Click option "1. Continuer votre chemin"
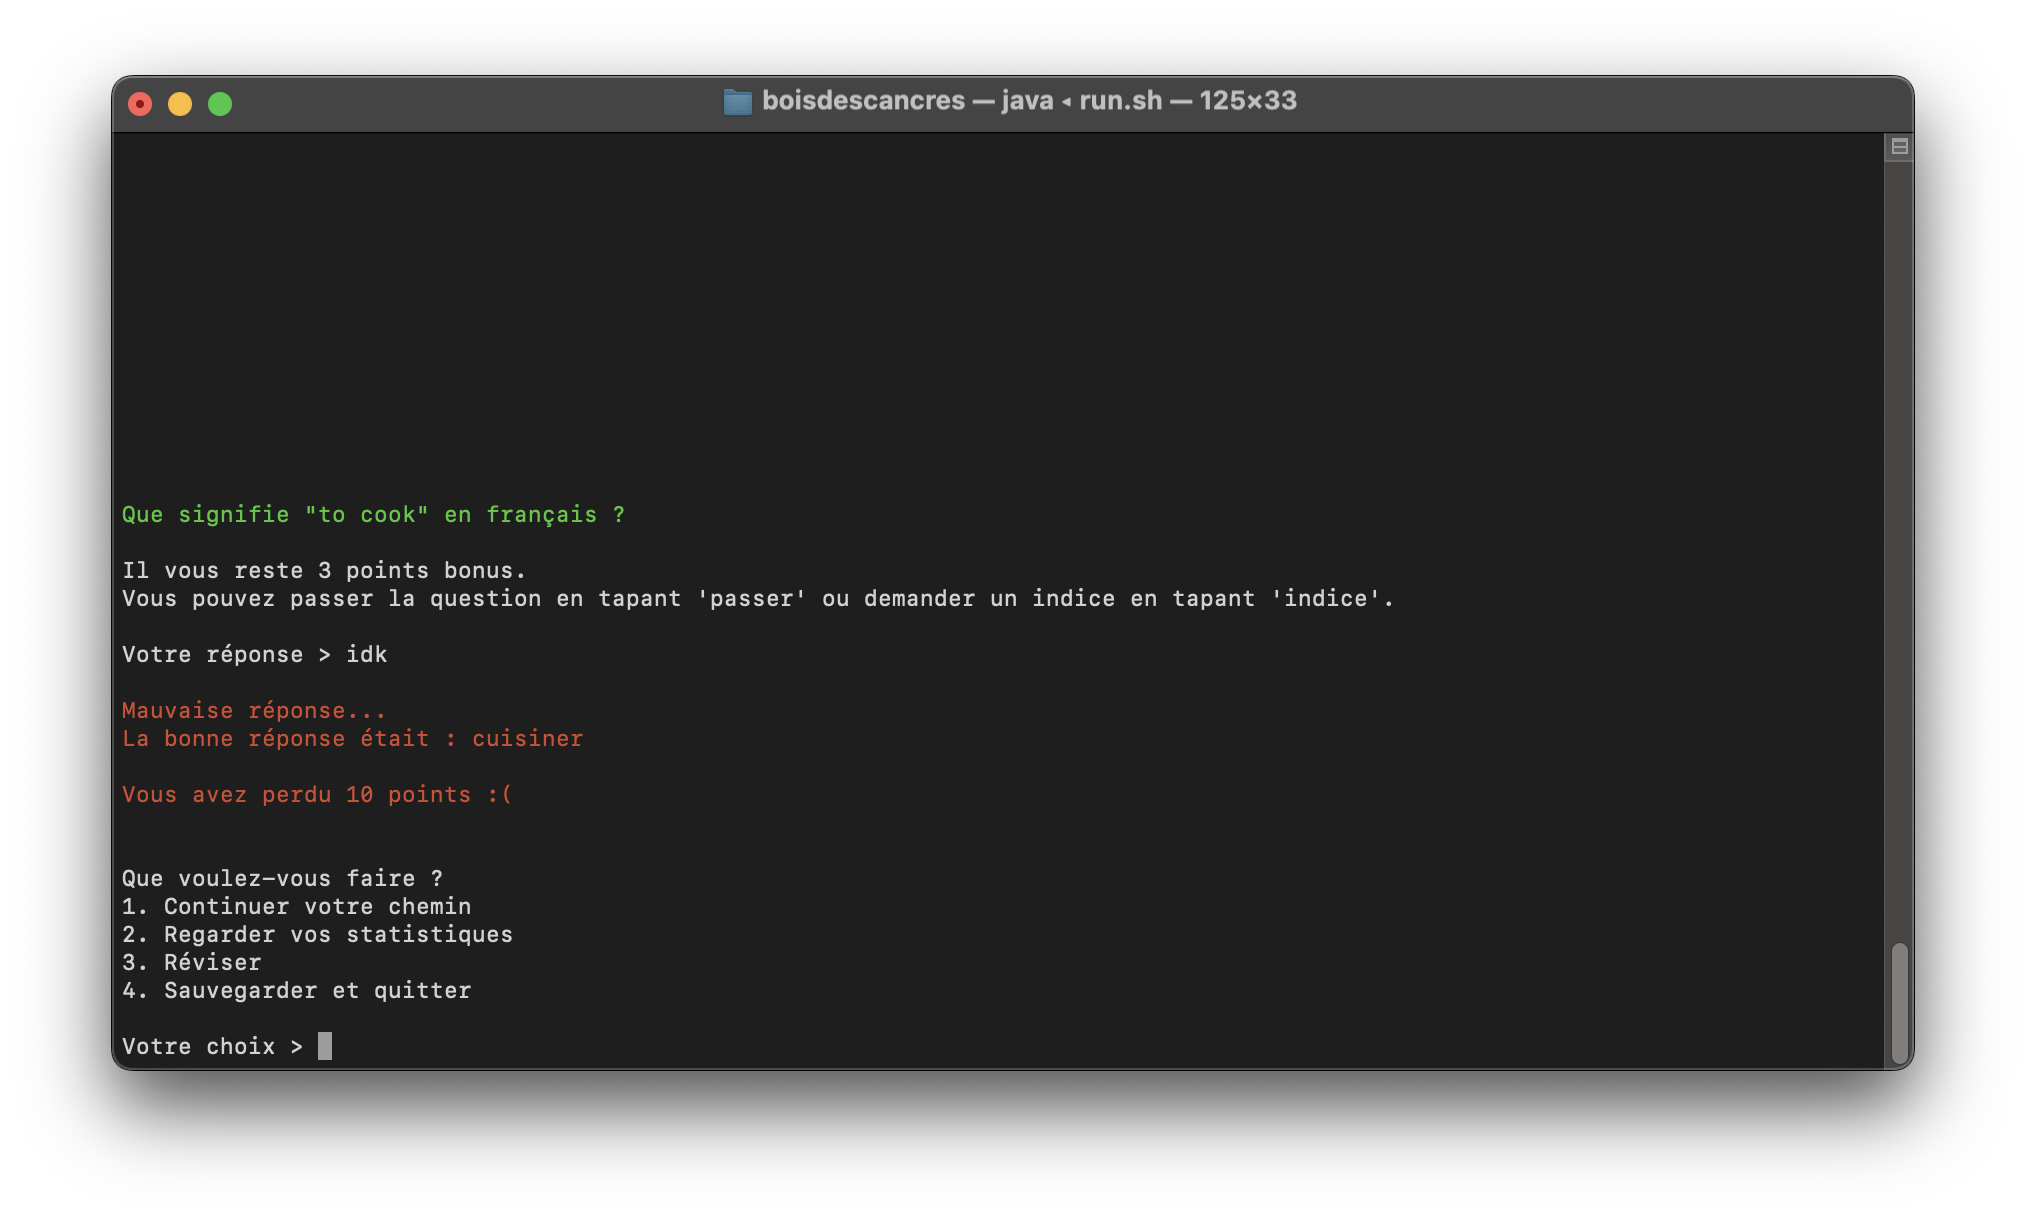2026x1218 pixels. point(296,907)
